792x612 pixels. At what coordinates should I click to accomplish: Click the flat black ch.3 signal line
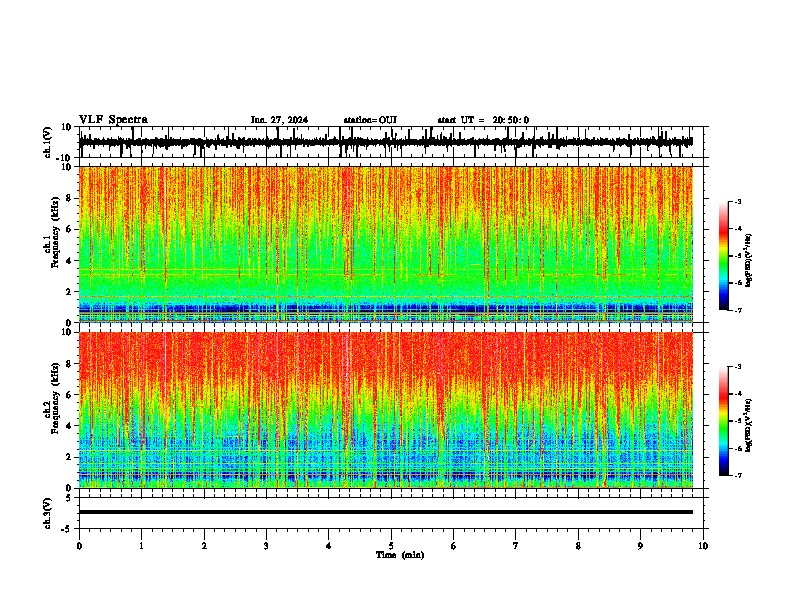click(385, 512)
